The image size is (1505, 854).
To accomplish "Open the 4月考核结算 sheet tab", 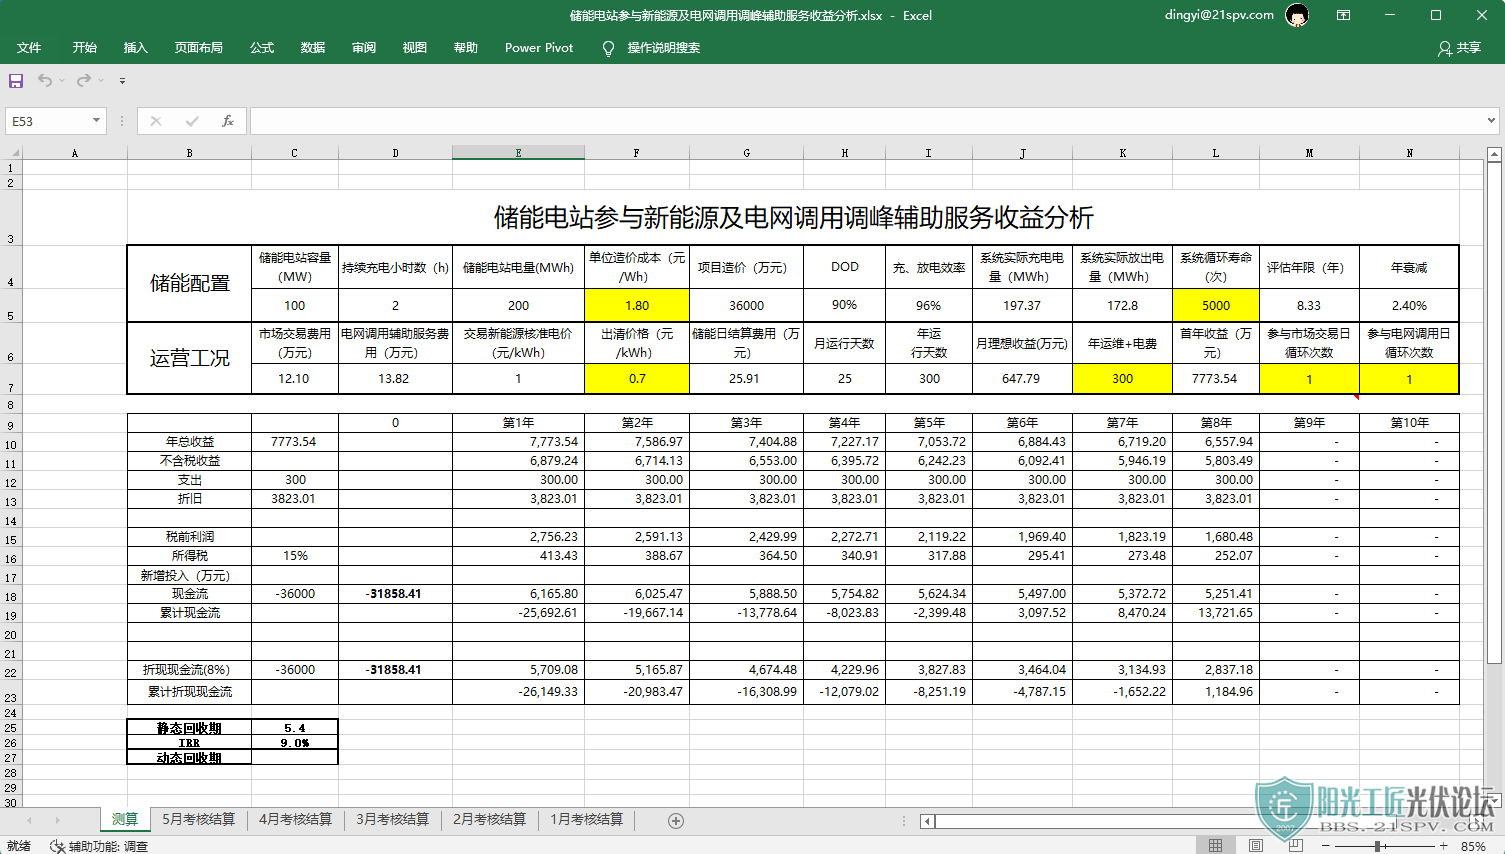I will pos(296,820).
